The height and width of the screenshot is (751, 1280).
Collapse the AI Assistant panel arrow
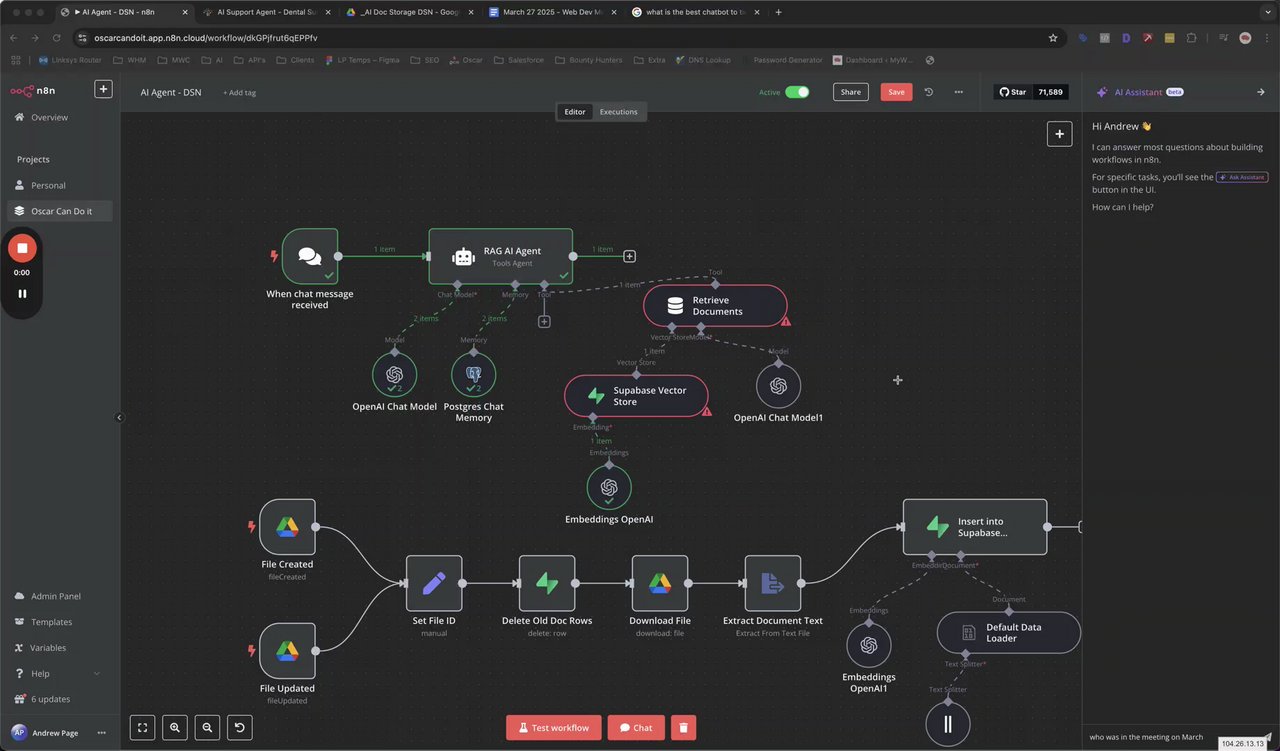pyautogui.click(x=1261, y=92)
